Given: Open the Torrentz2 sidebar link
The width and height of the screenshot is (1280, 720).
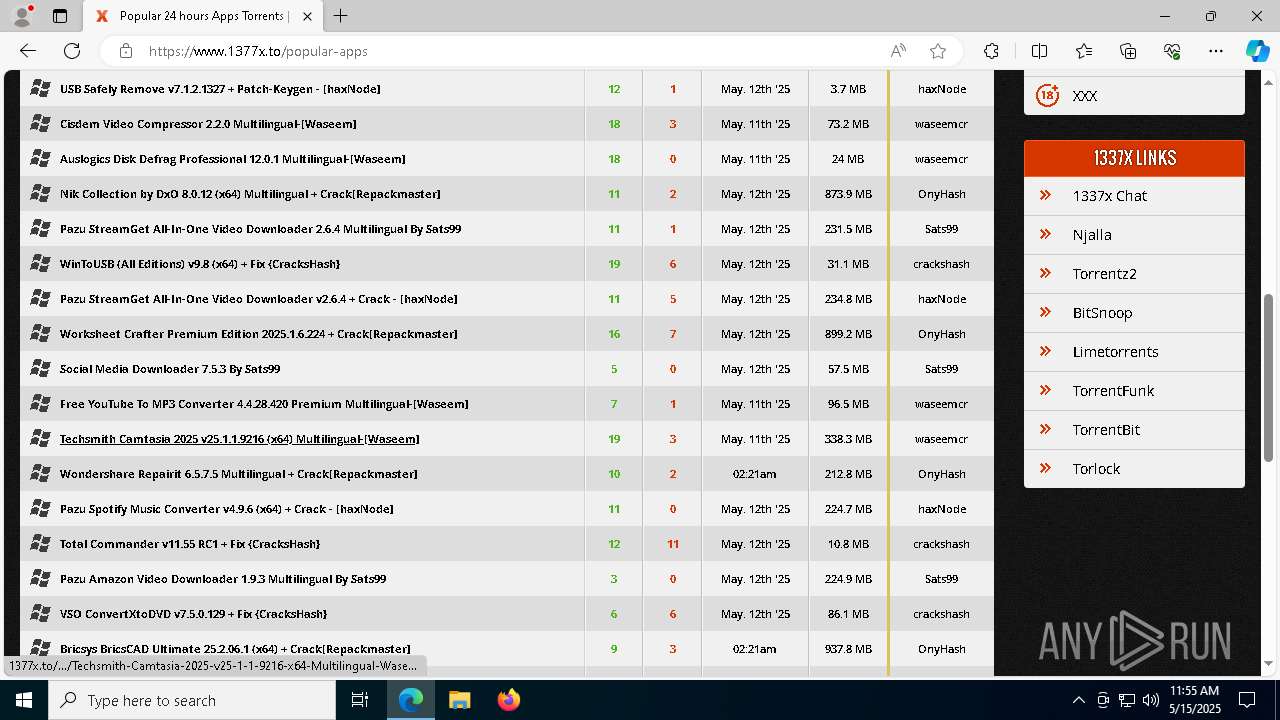Looking at the screenshot, I should (1105, 274).
